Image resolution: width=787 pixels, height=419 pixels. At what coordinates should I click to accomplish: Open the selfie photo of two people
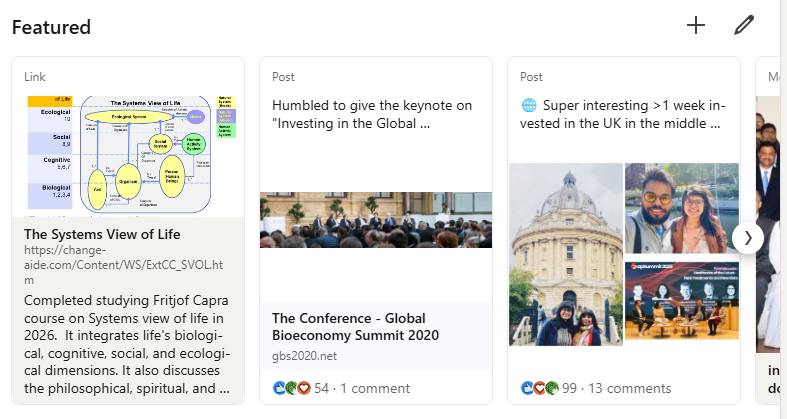[x=681, y=208]
